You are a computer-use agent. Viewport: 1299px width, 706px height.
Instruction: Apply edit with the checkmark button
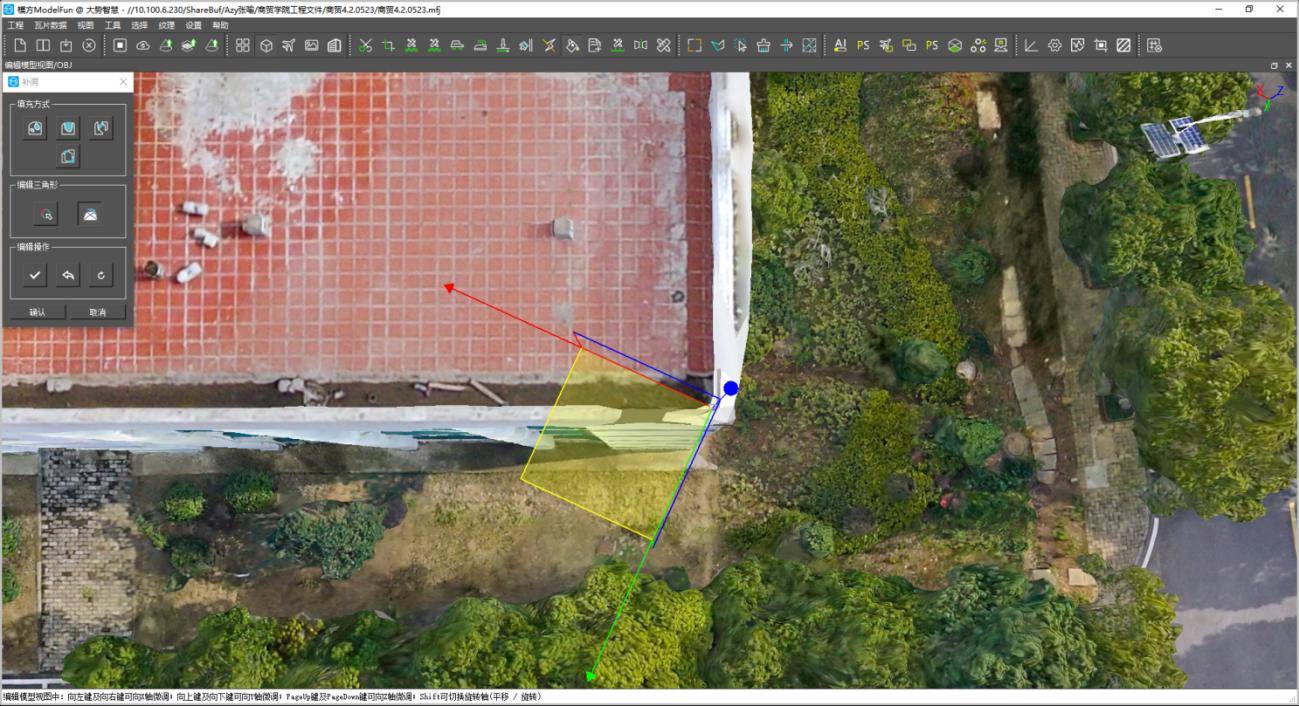[36, 275]
